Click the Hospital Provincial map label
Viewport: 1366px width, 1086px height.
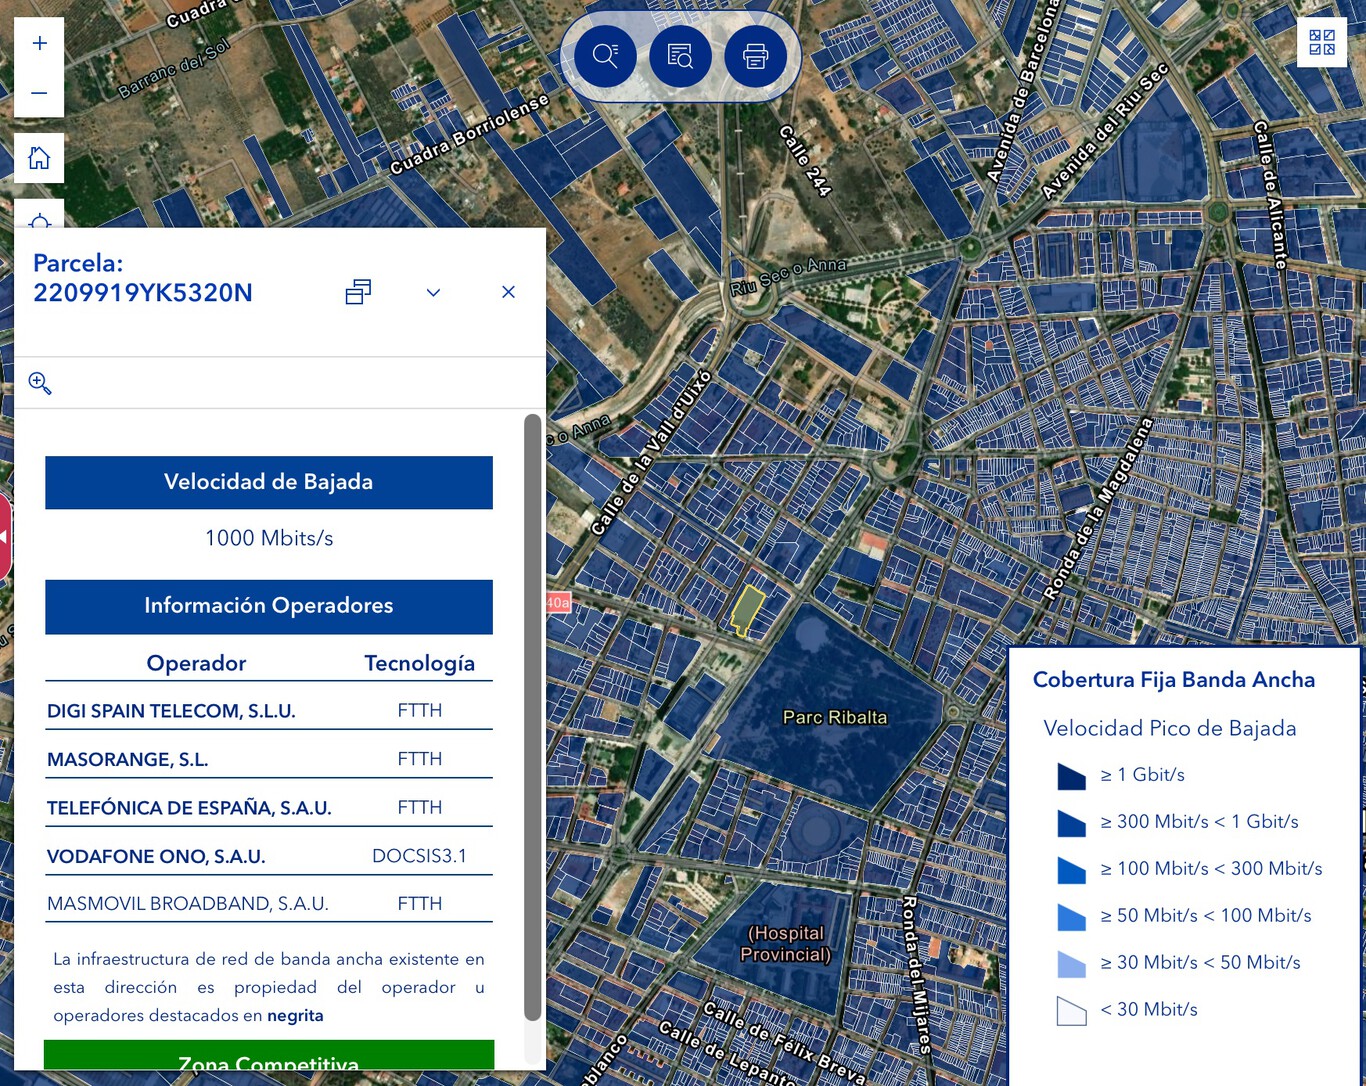(786, 943)
